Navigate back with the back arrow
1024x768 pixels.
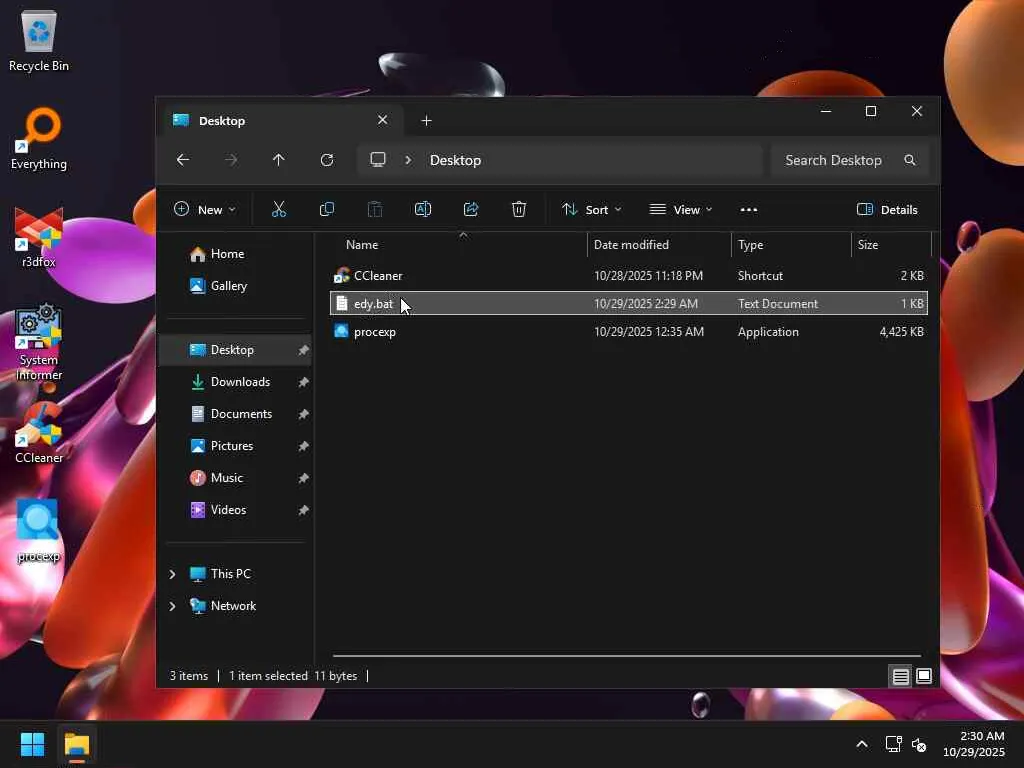tap(183, 160)
